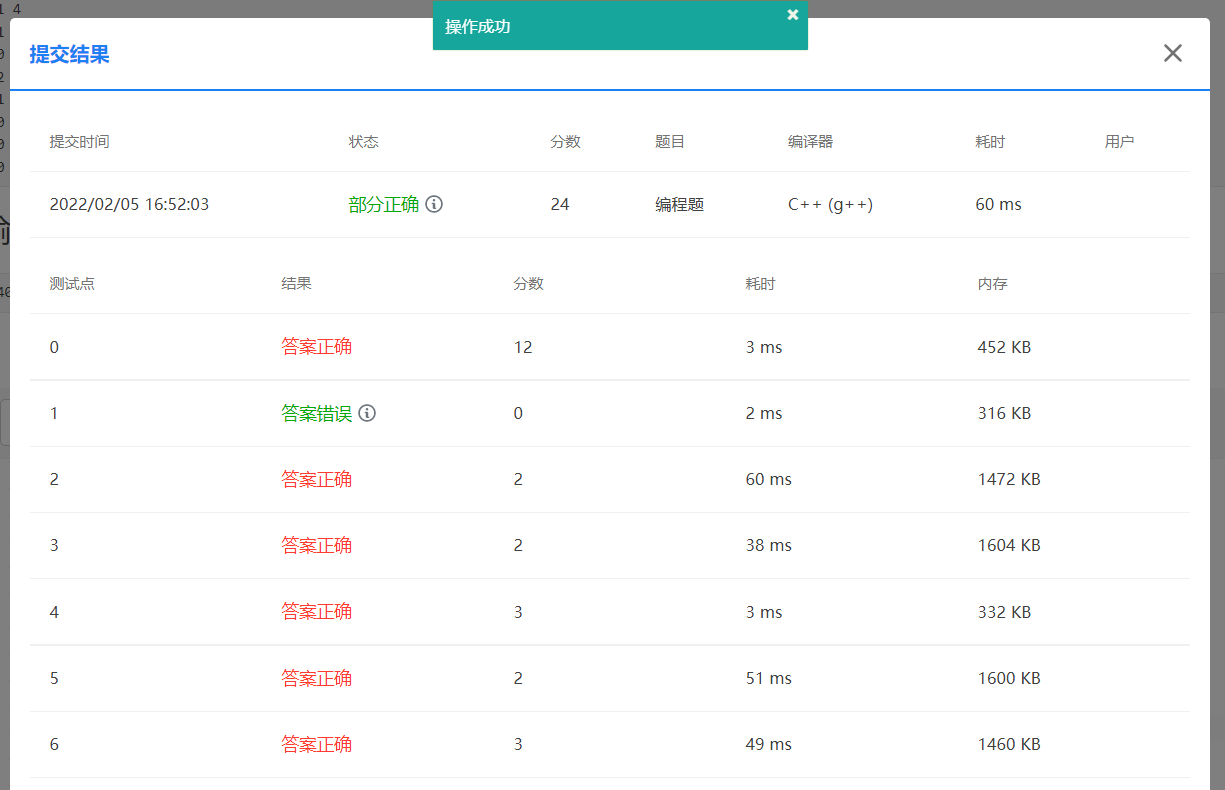This screenshot has width=1225, height=790.
Task: Click info icon beside 部分正确
Action: click(x=434, y=204)
